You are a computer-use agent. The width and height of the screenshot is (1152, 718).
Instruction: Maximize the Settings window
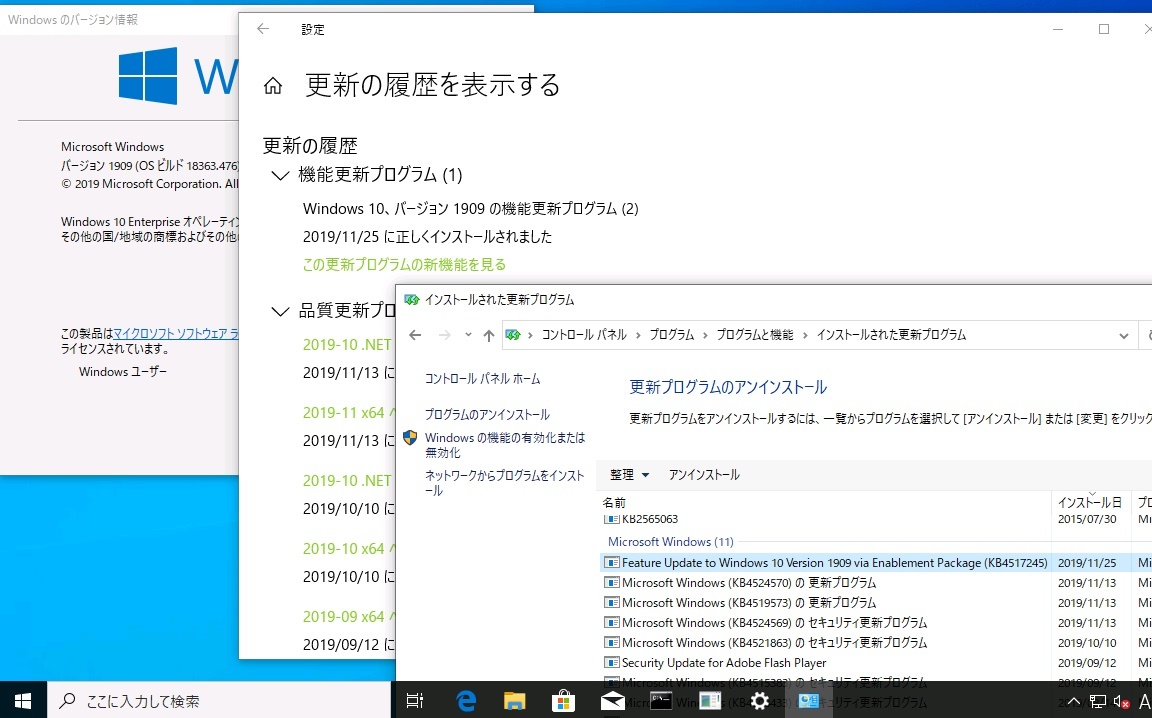pos(1104,29)
